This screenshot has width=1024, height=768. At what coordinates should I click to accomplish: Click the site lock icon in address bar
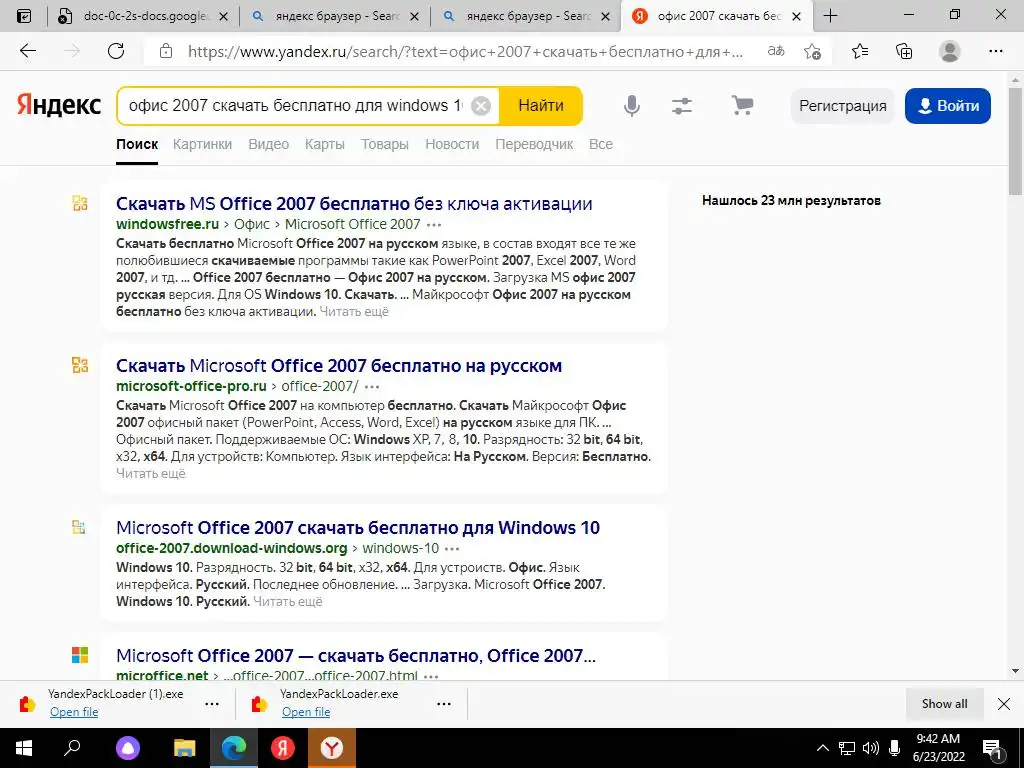click(166, 51)
